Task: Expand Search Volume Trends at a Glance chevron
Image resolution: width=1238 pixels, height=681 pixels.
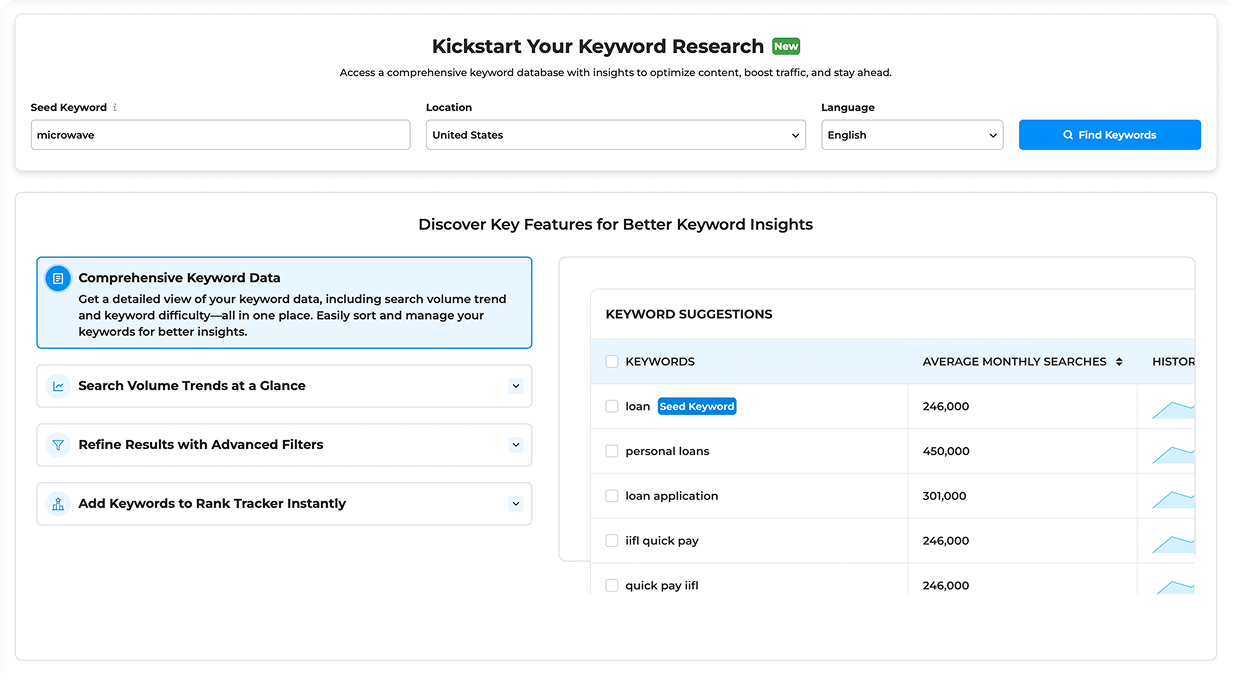Action: 516,386
